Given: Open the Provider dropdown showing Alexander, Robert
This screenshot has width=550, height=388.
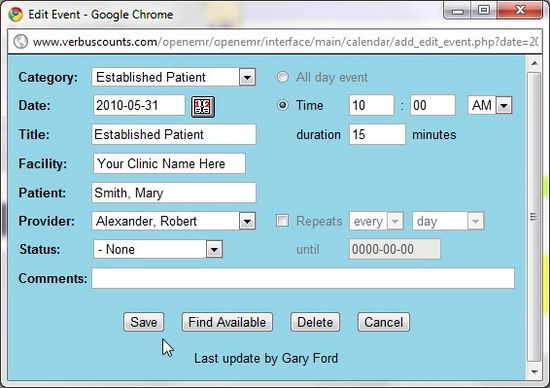Looking at the screenshot, I should pos(174,221).
